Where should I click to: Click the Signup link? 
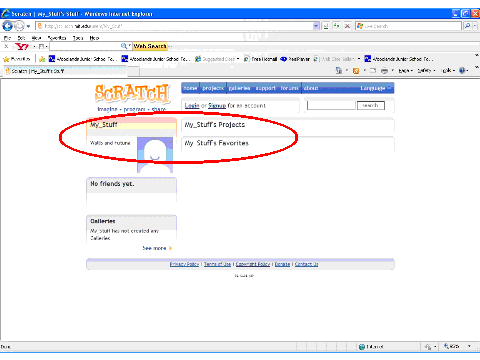[217, 106]
